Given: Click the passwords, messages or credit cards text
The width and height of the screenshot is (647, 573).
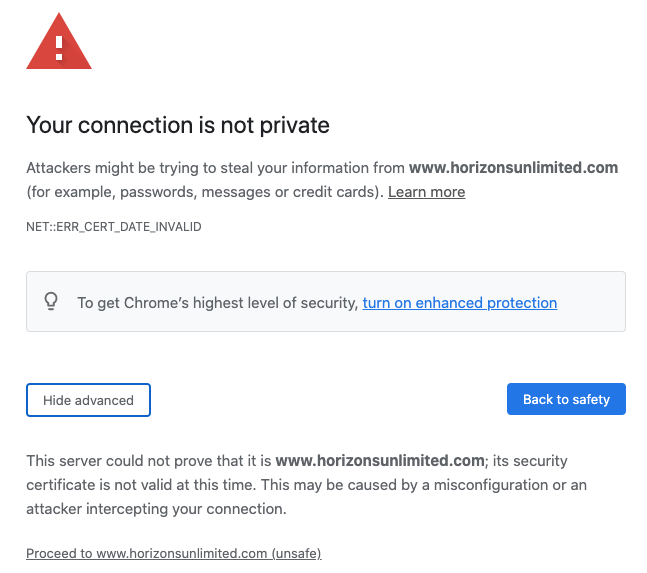Looking at the screenshot, I should coord(249,192).
